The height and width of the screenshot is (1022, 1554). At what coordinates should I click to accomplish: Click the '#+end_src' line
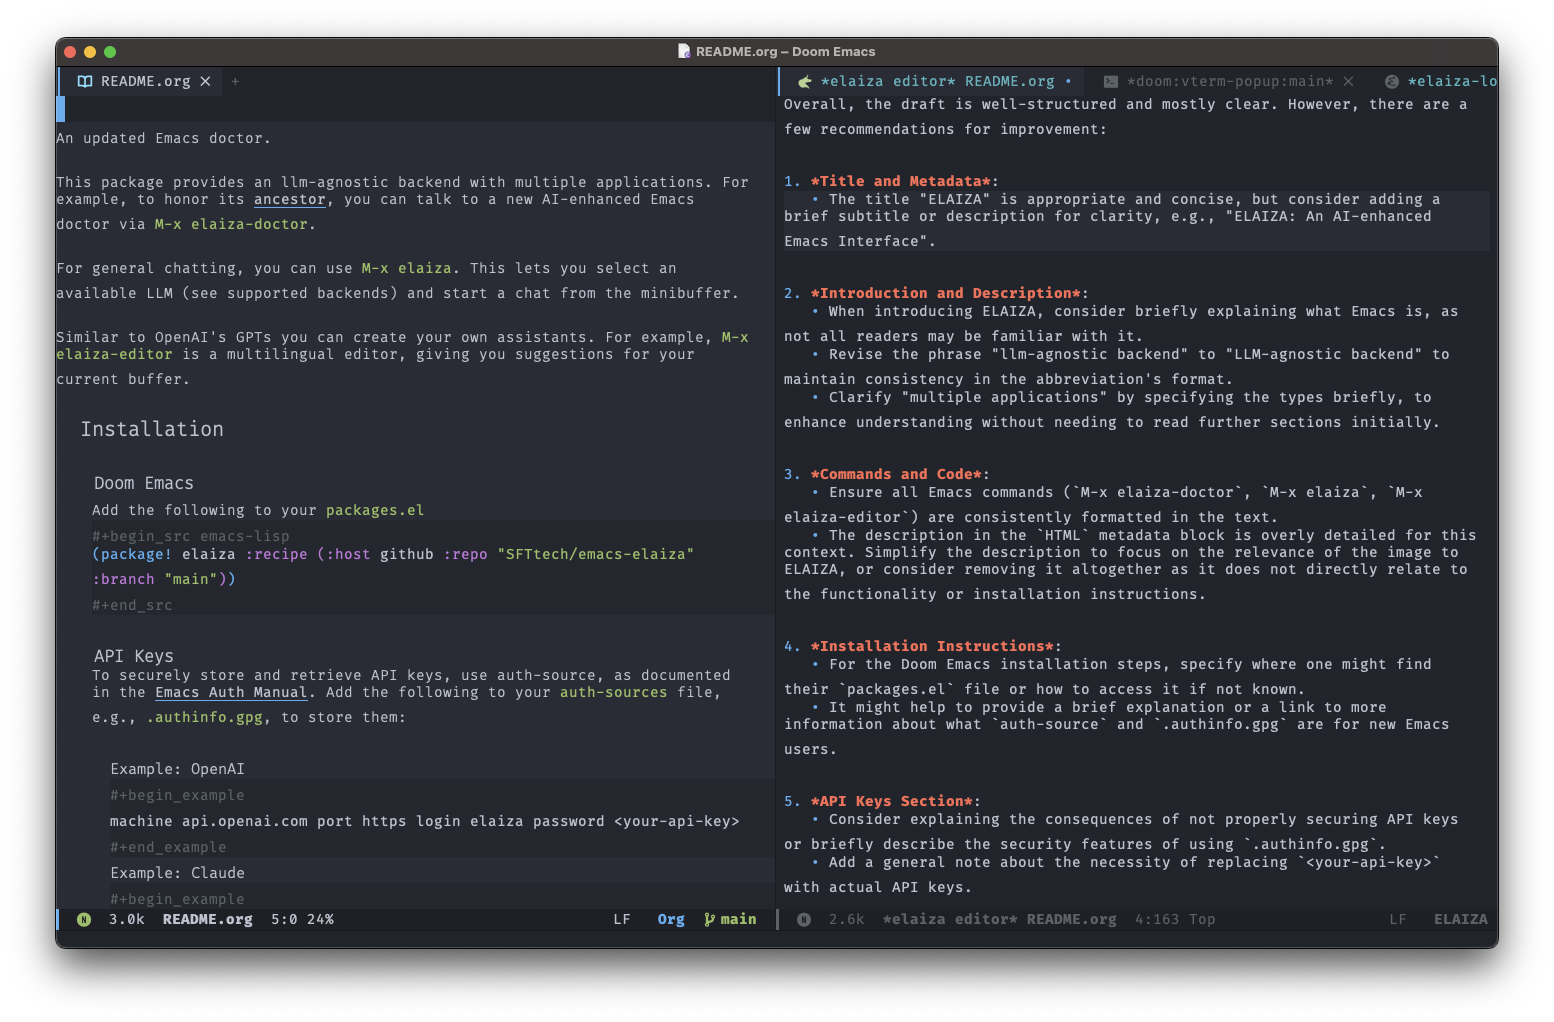click(132, 605)
